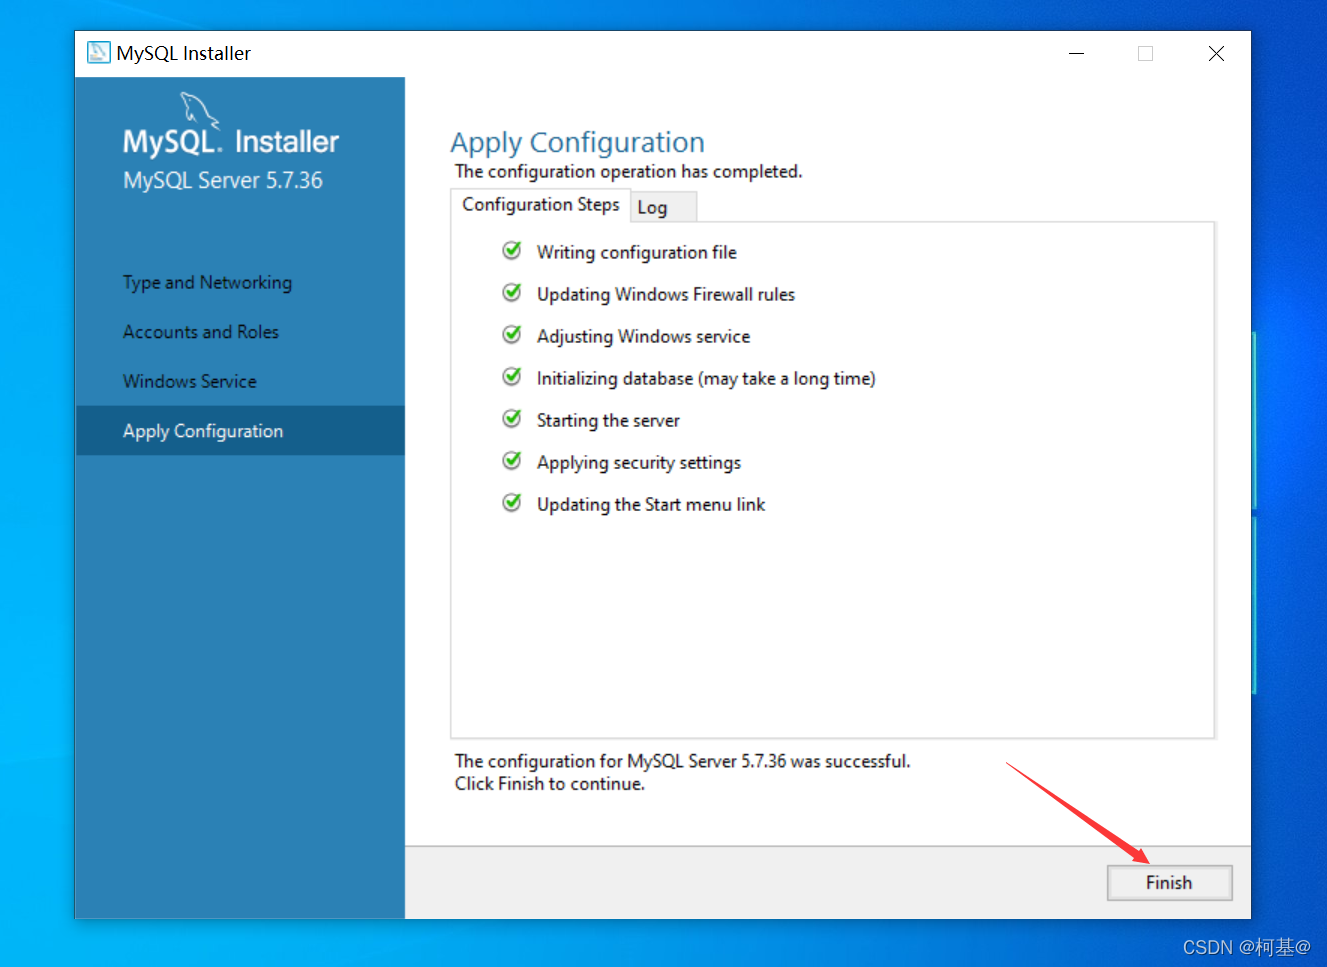
Task: Click green check icon for Initializing database
Action: point(512,376)
